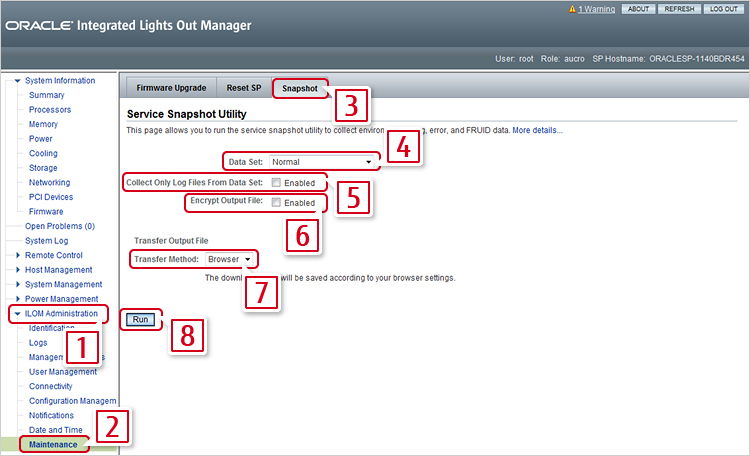Open Open Problems (0)
This screenshot has height=456, width=750.
[x=60, y=226]
